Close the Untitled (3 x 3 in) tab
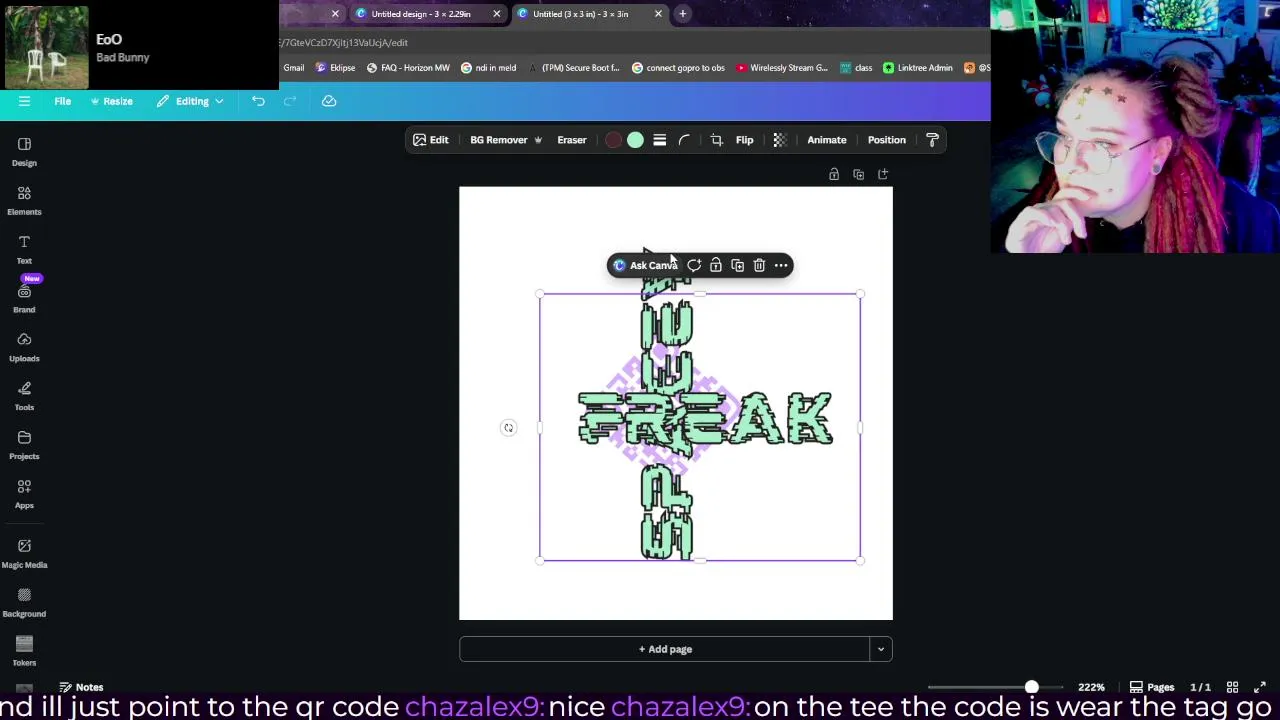 [658, 14]
